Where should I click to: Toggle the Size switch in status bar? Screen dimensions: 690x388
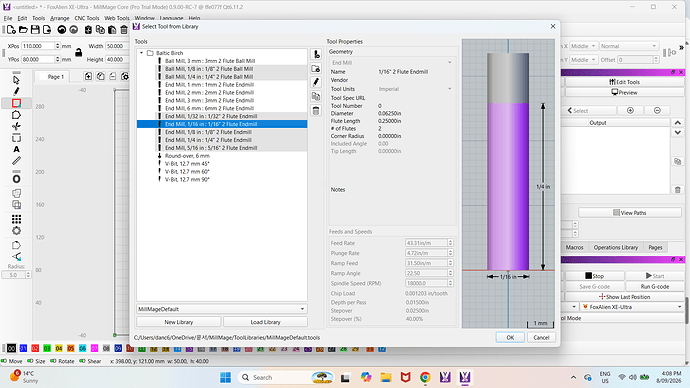pos(30,361)
